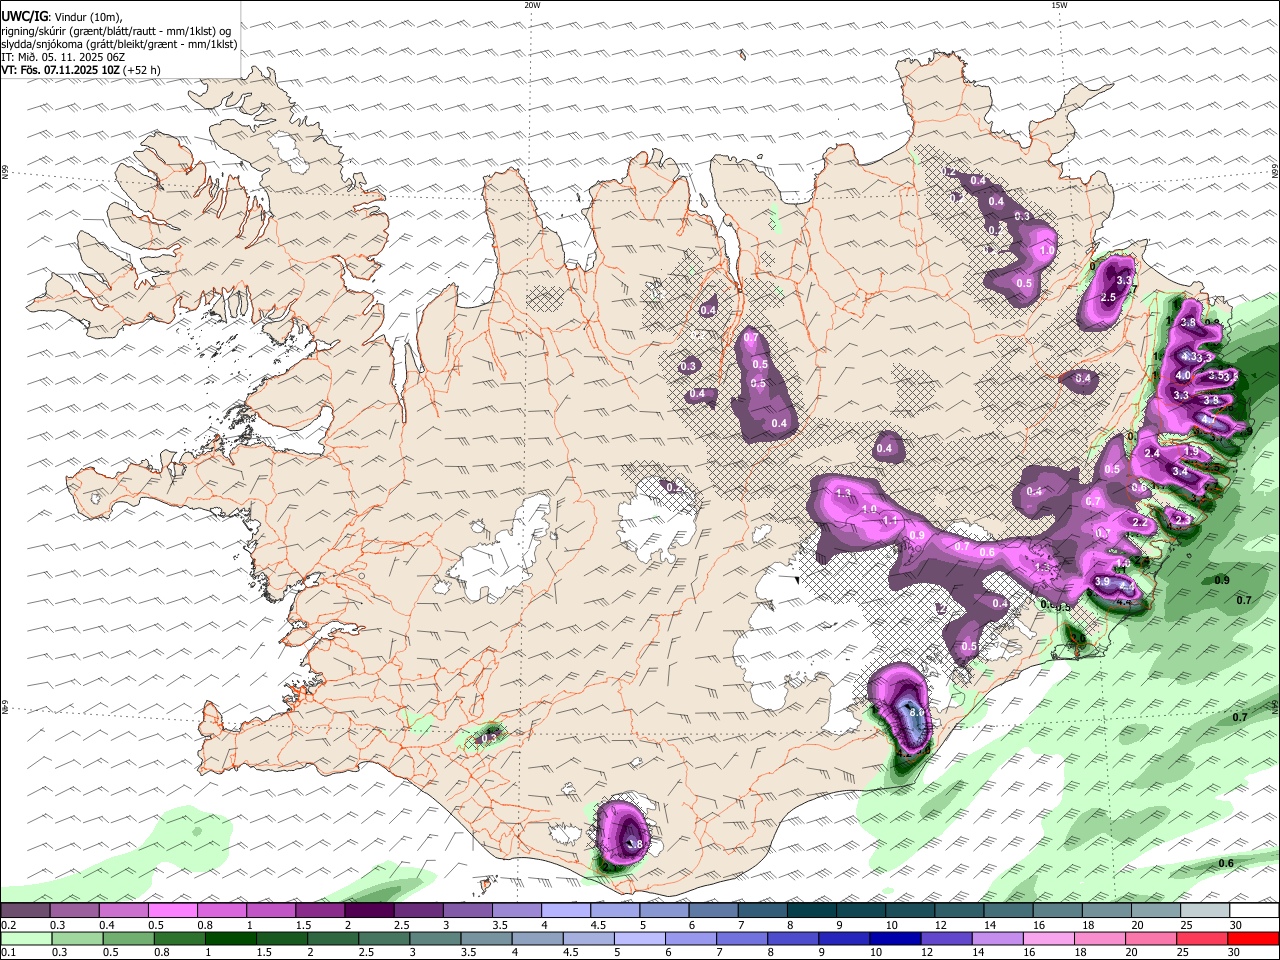The width and height of the screenshot is (1280, 960).
Task: Click the UWC/IG title heading
Action: pos(23,16)
